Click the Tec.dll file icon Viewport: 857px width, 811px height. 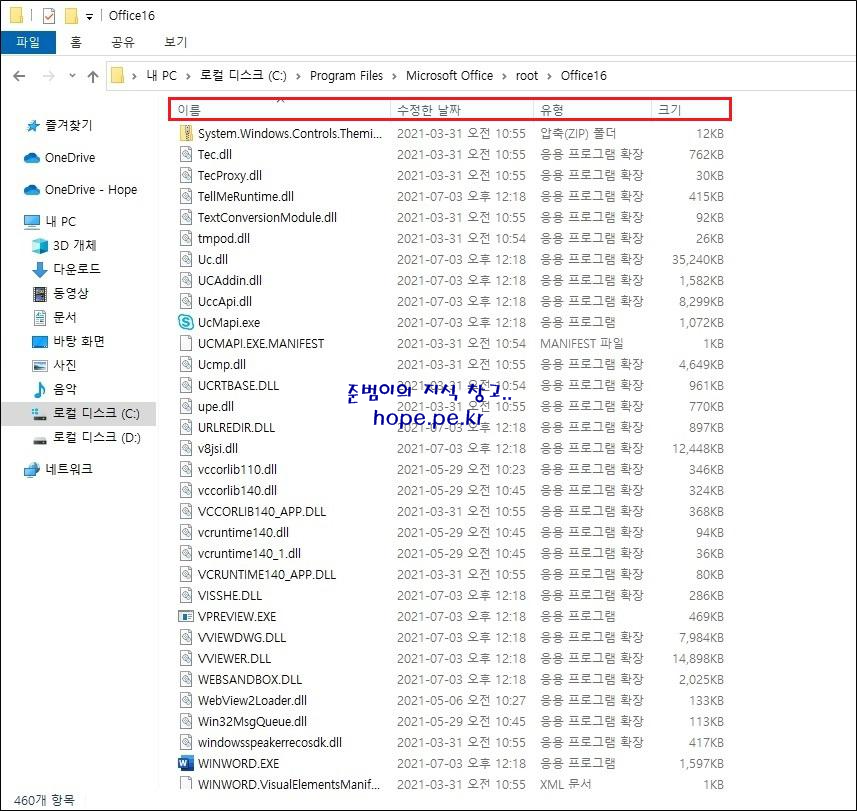coord(186,154)
